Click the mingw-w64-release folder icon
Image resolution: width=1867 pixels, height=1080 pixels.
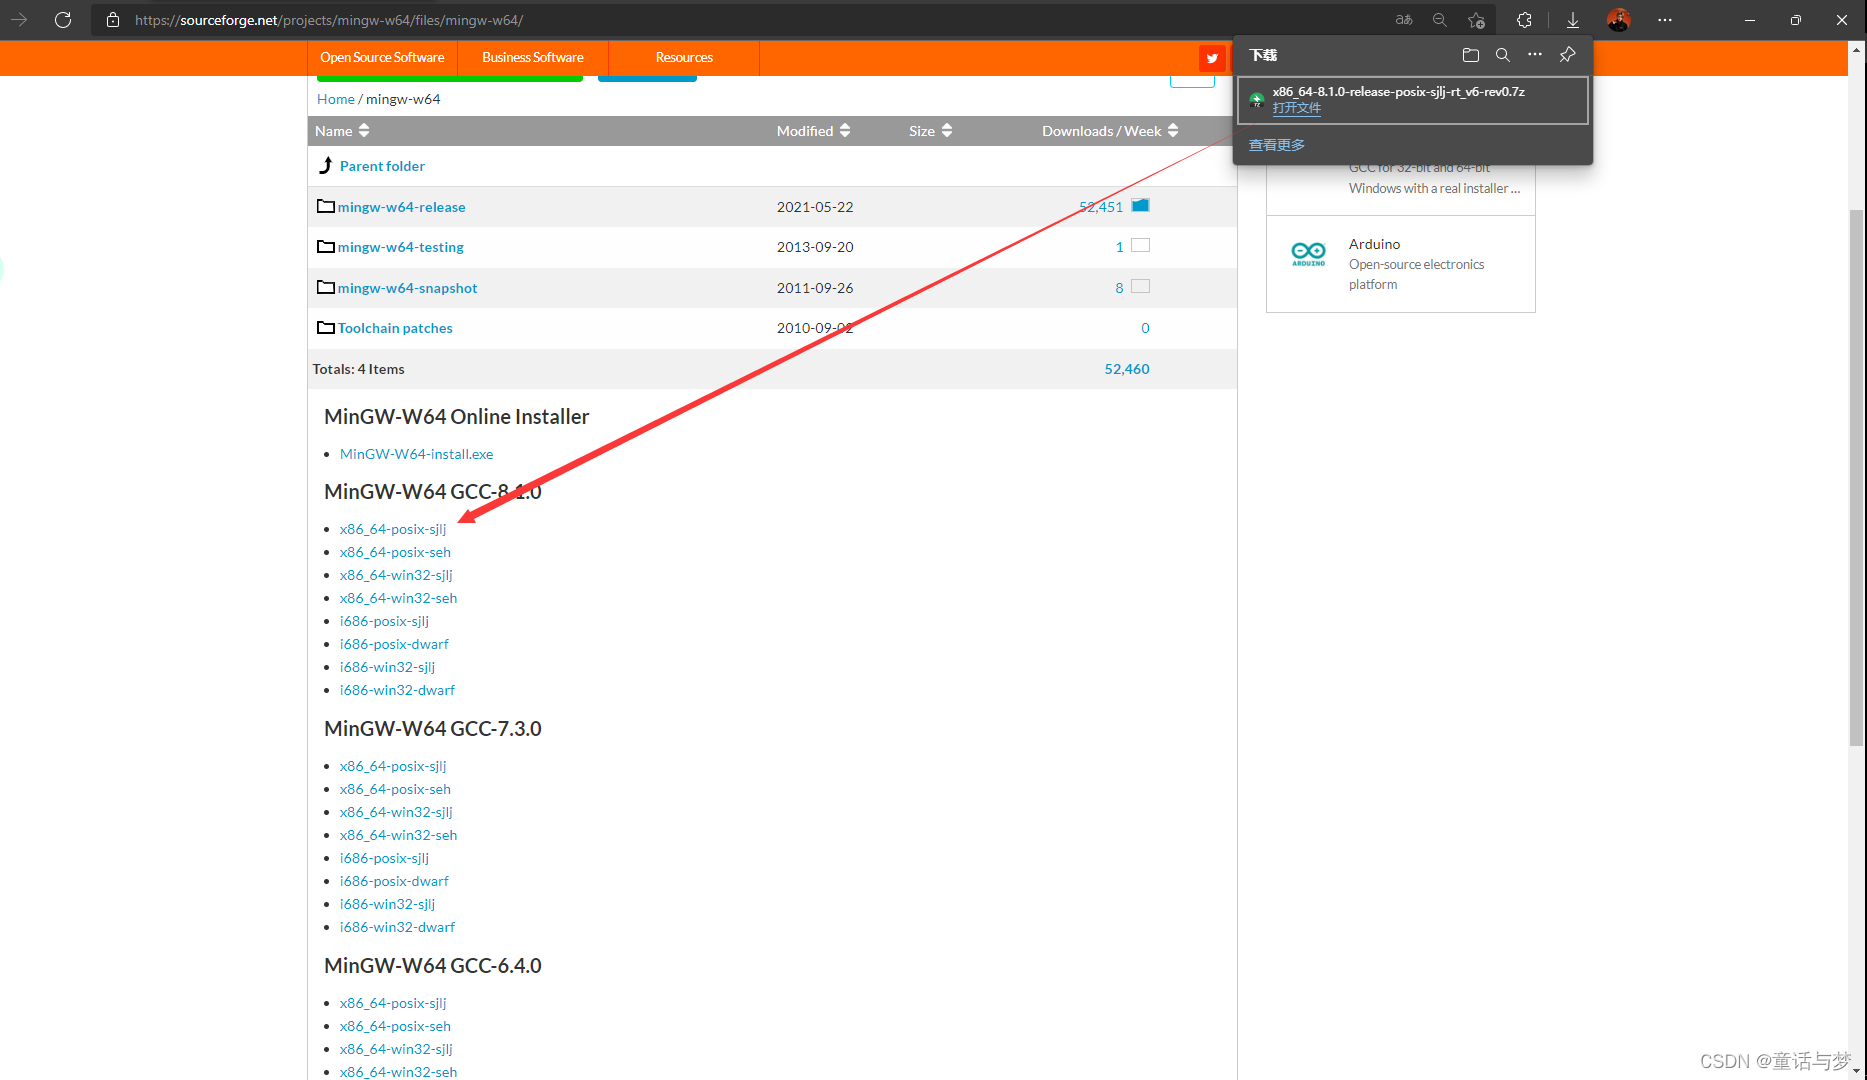[326, 206]
